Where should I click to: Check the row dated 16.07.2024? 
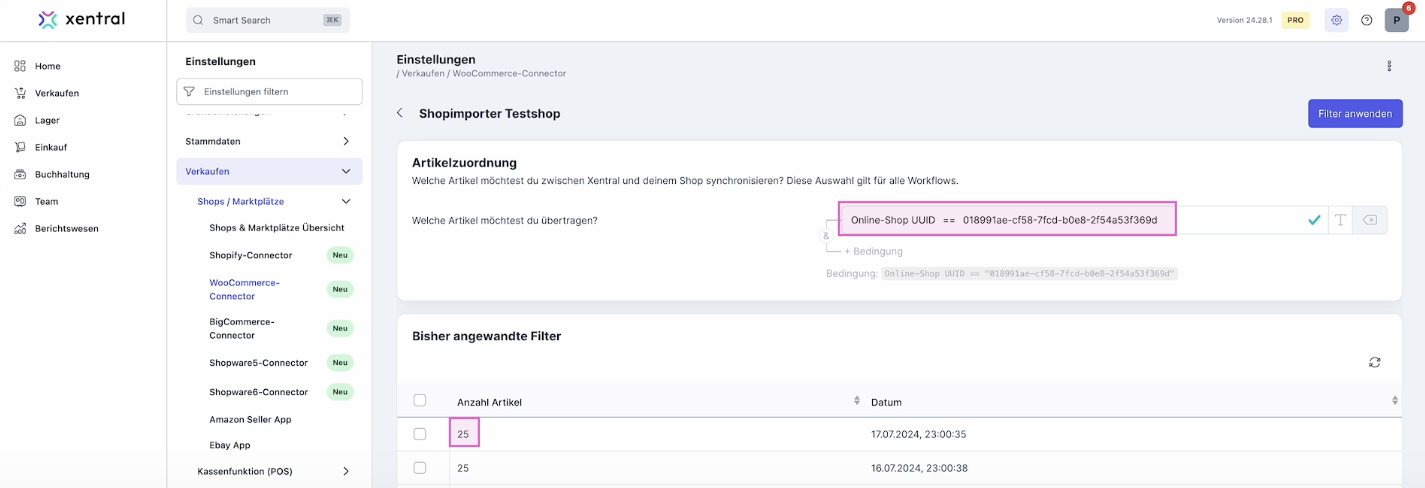point(420,468)
